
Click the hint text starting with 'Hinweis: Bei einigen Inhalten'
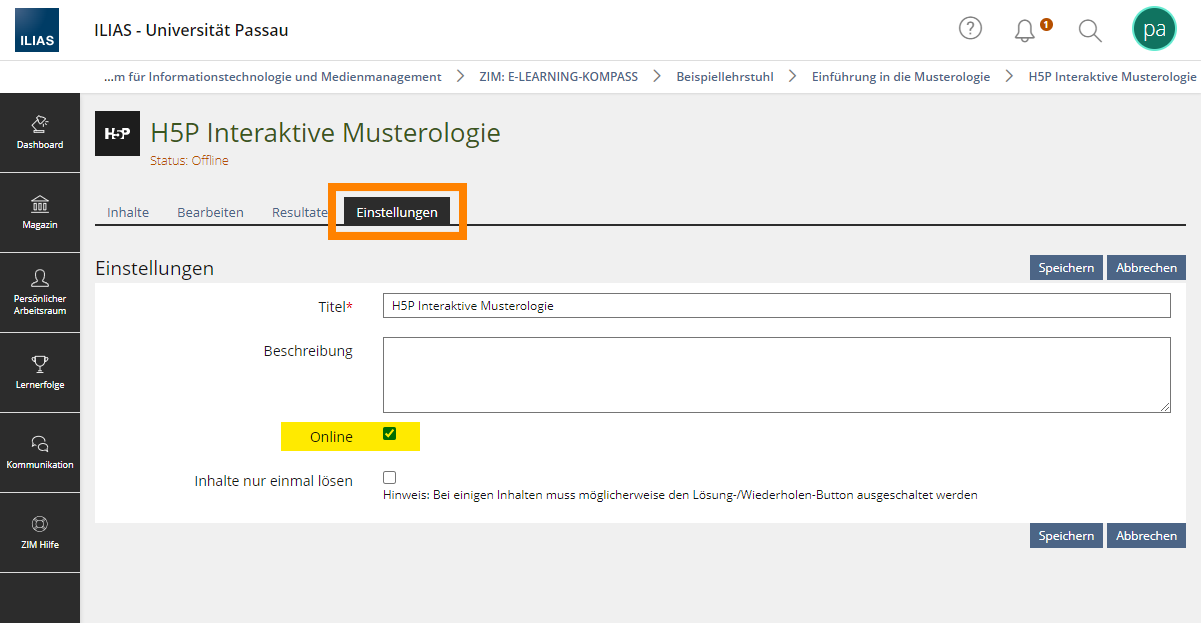(x=680, y=494)
